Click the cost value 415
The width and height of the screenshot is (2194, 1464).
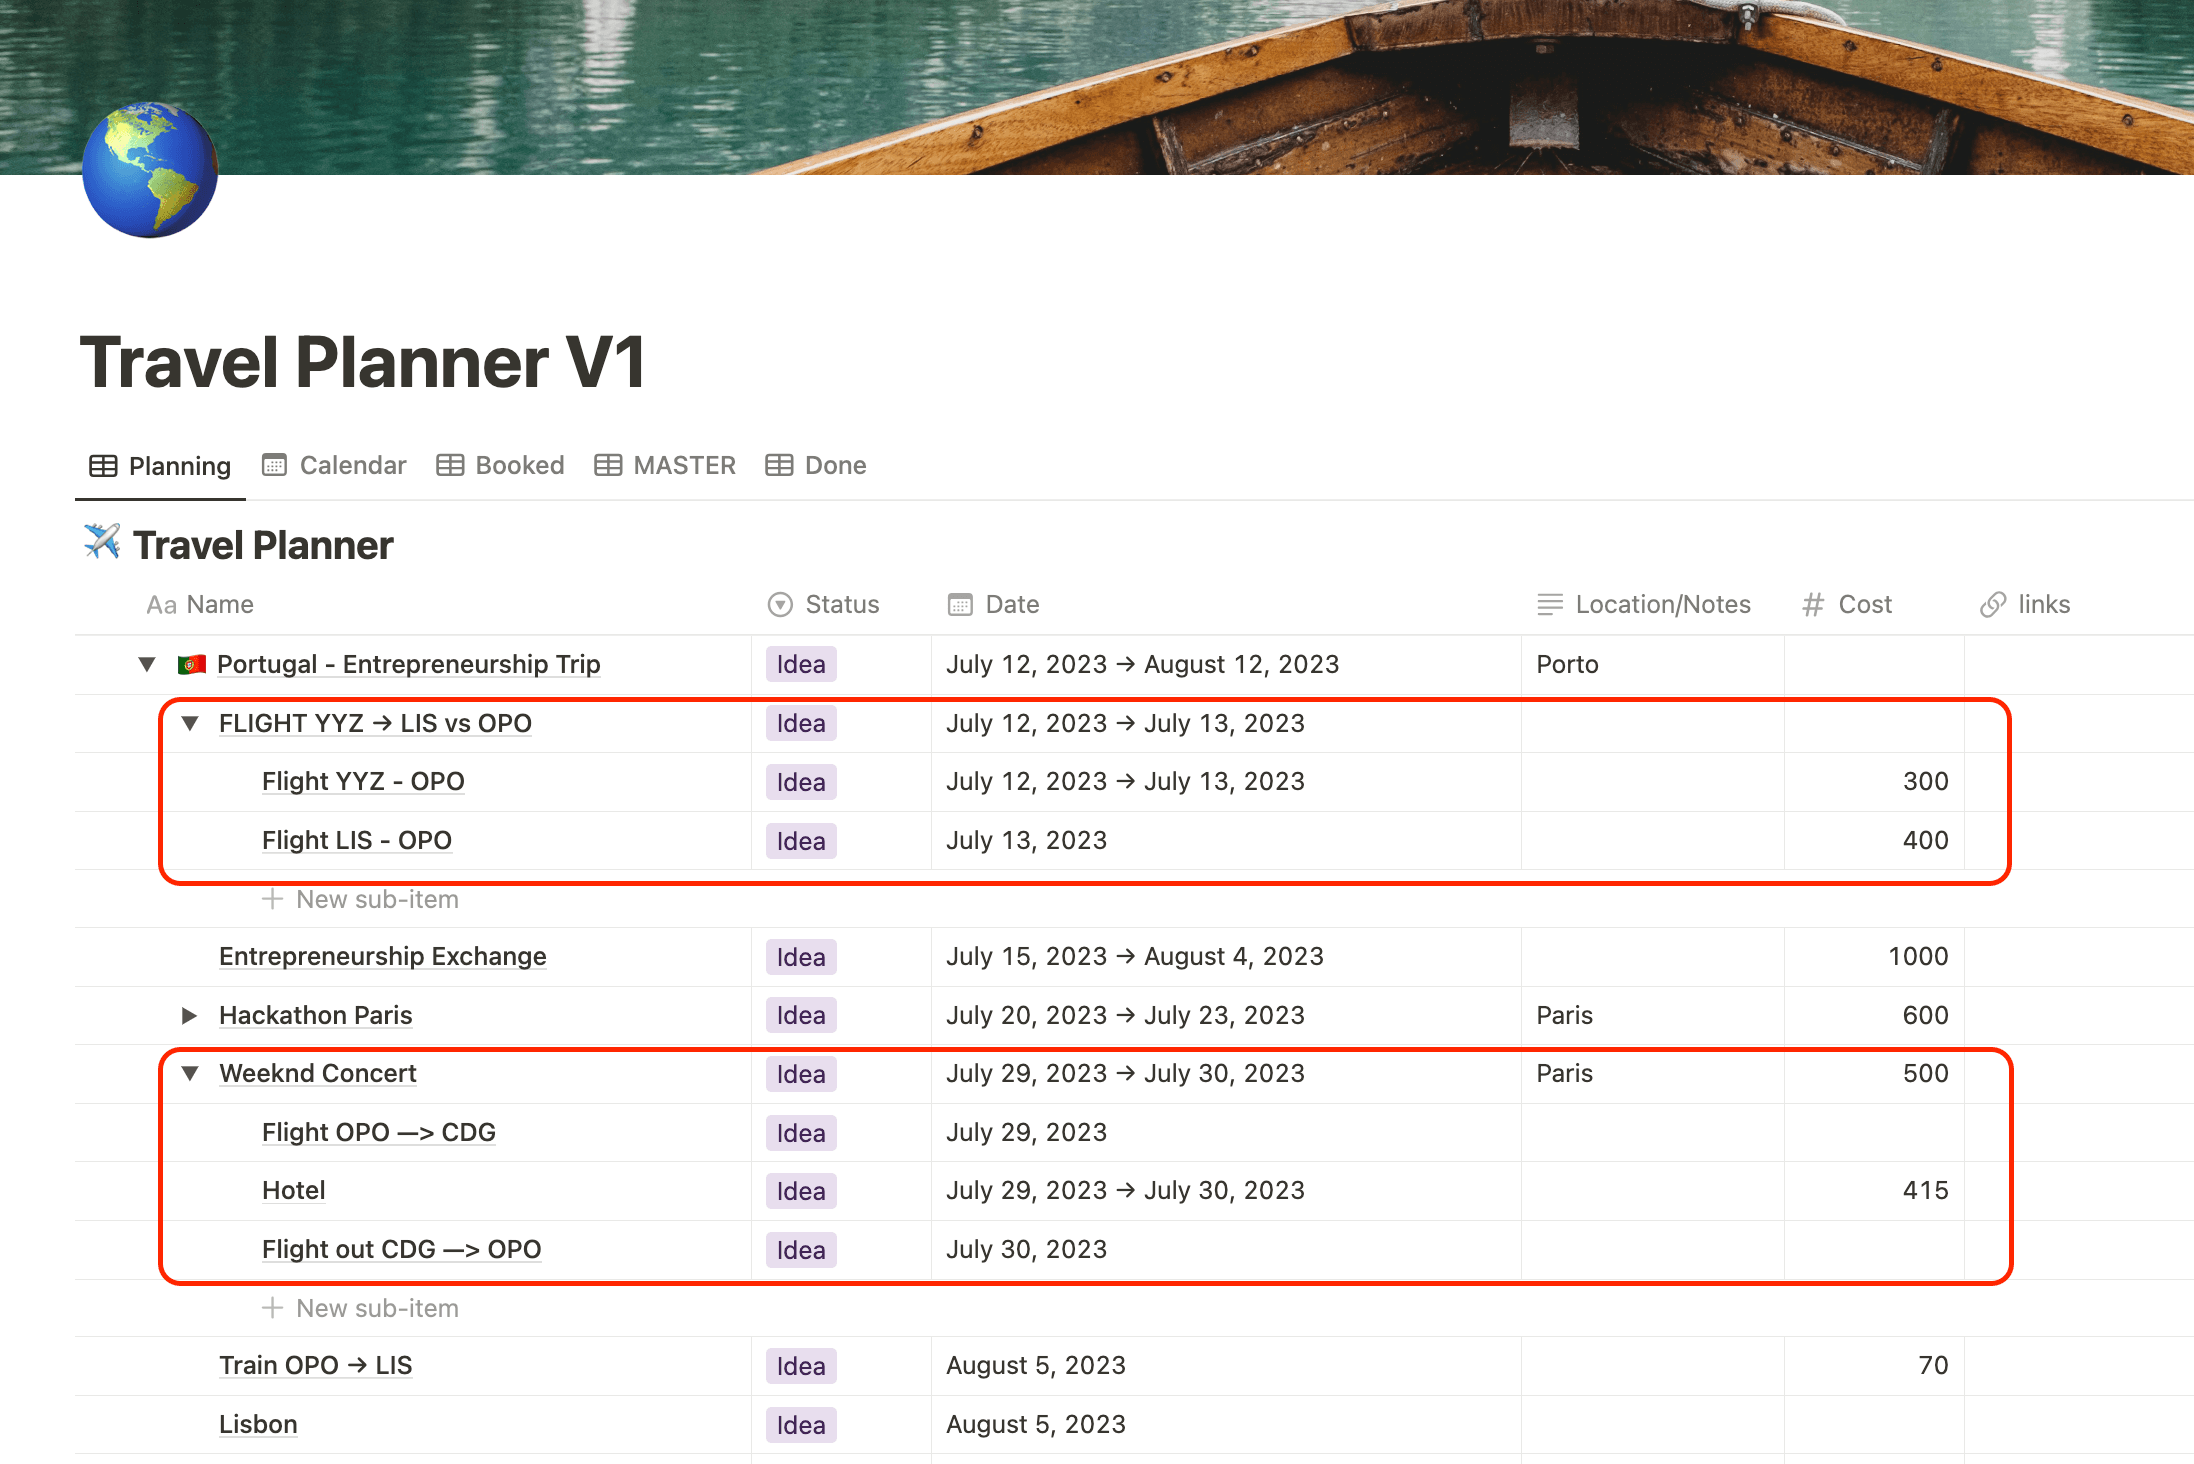1925,1190
